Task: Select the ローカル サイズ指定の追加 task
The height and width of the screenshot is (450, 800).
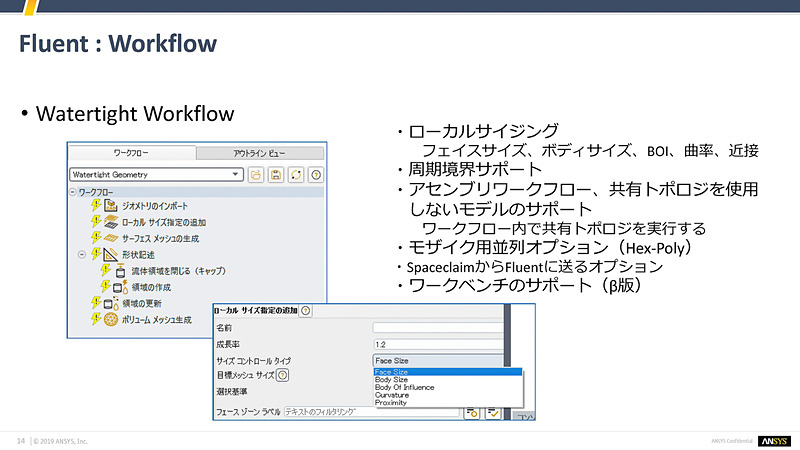Action: click(164, 222)
